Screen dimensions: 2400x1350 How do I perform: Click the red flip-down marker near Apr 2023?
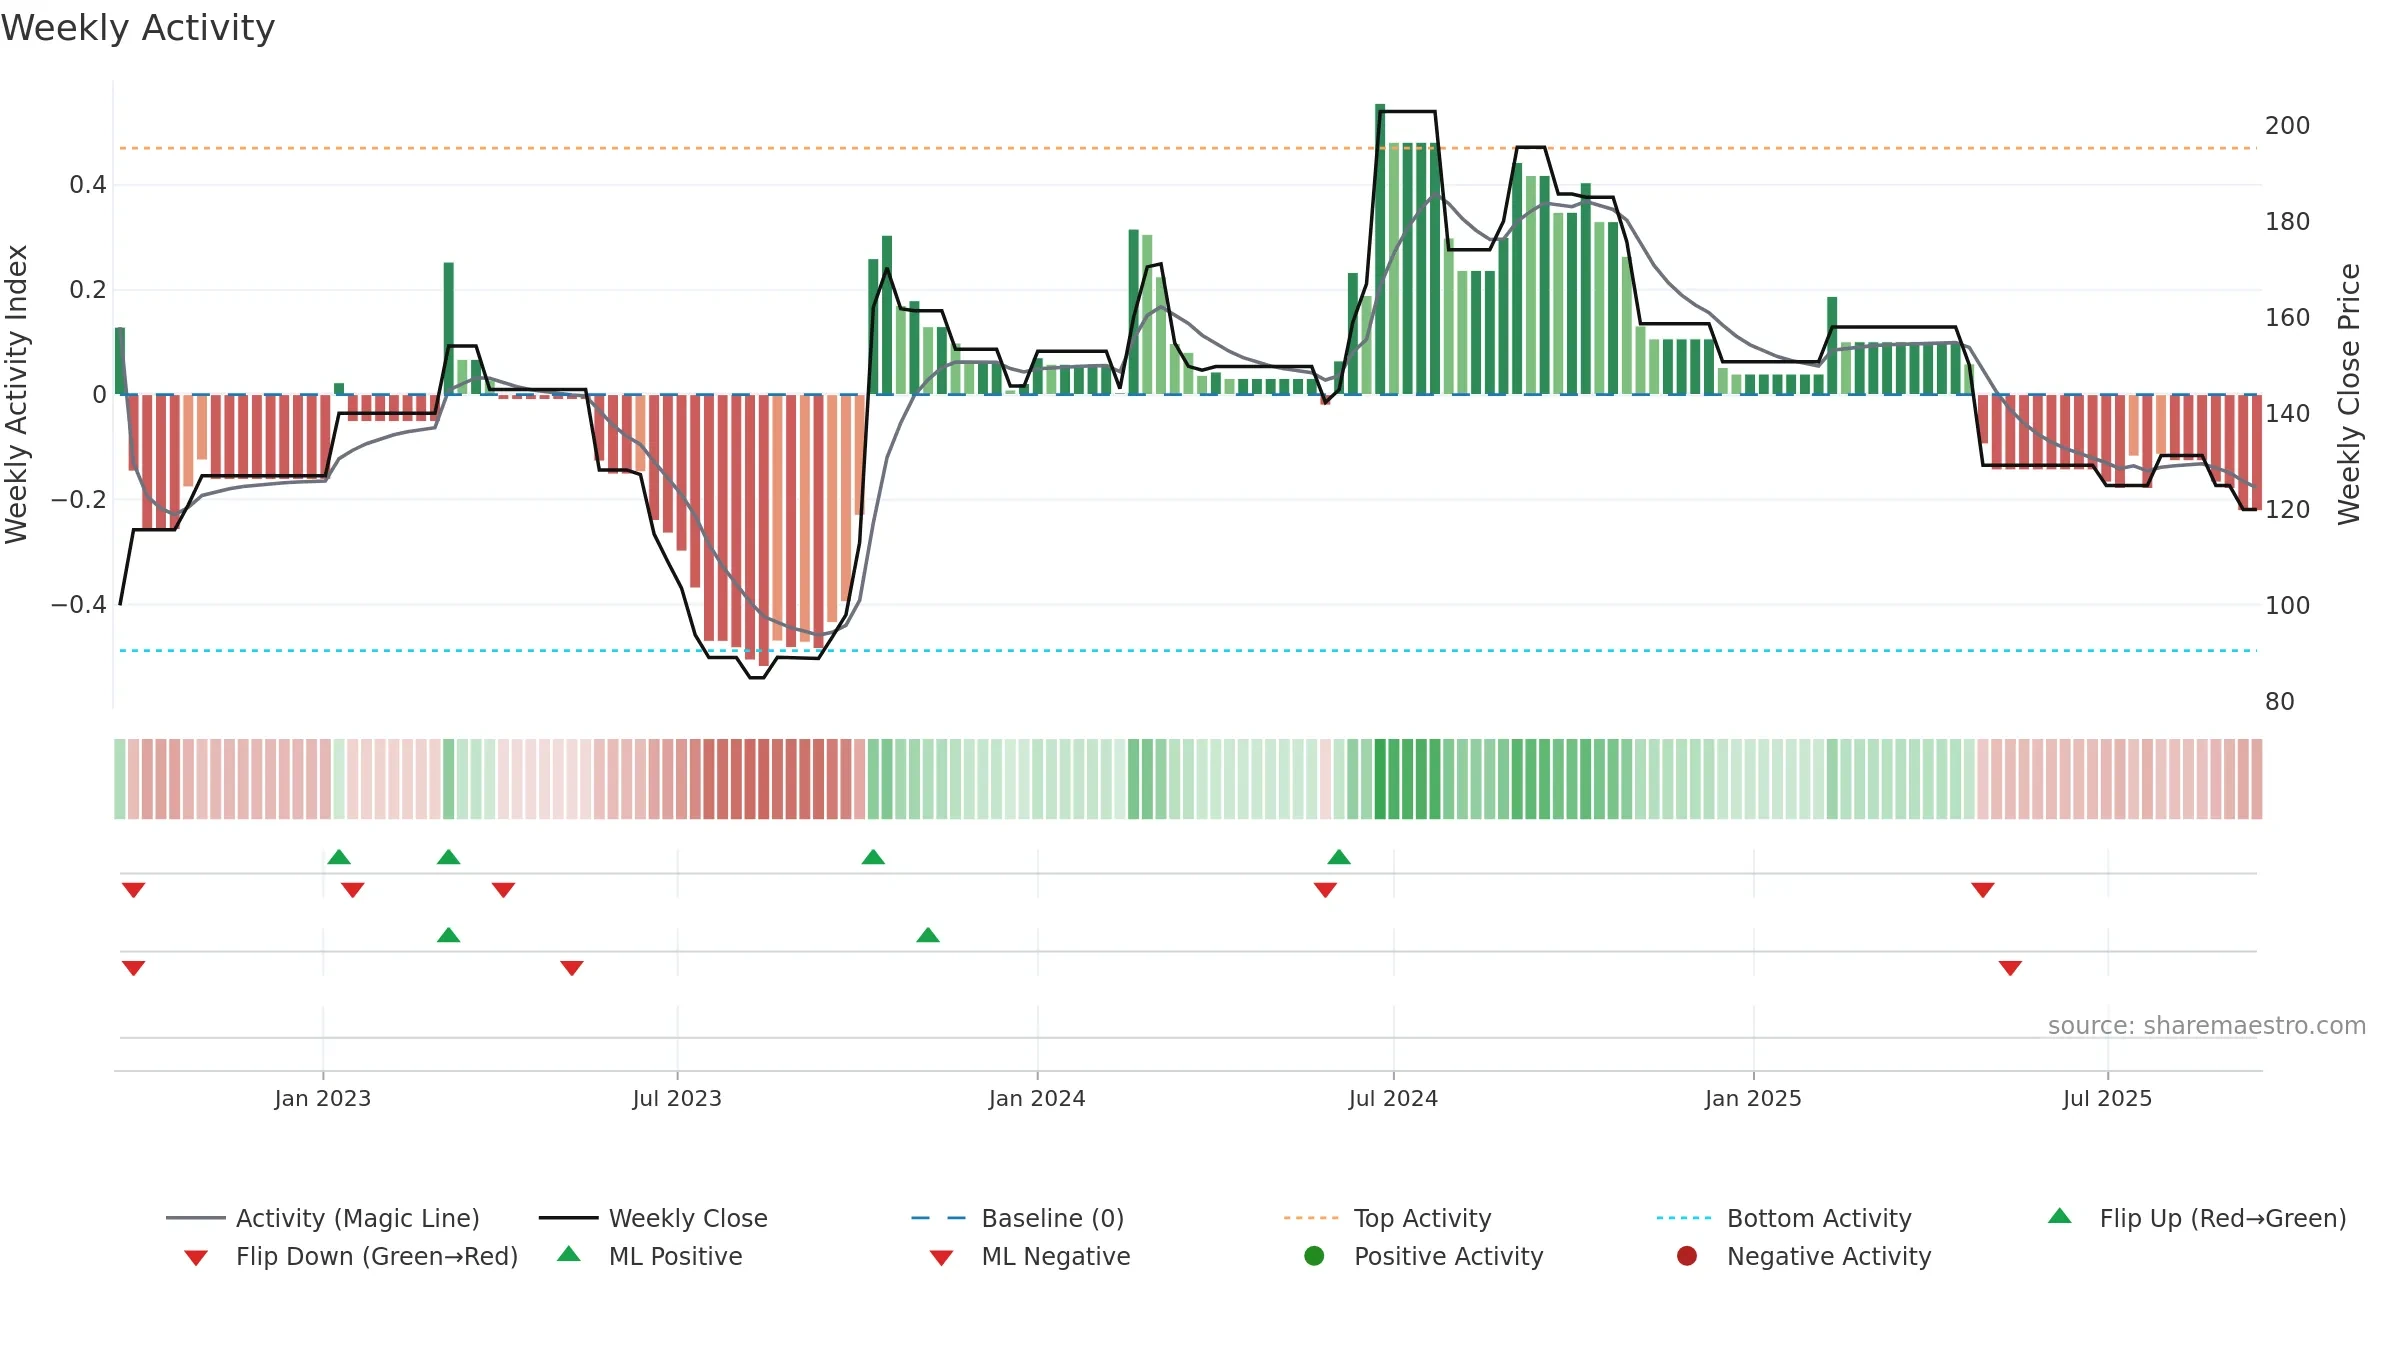pyautogui.click(x=503, y=890)
